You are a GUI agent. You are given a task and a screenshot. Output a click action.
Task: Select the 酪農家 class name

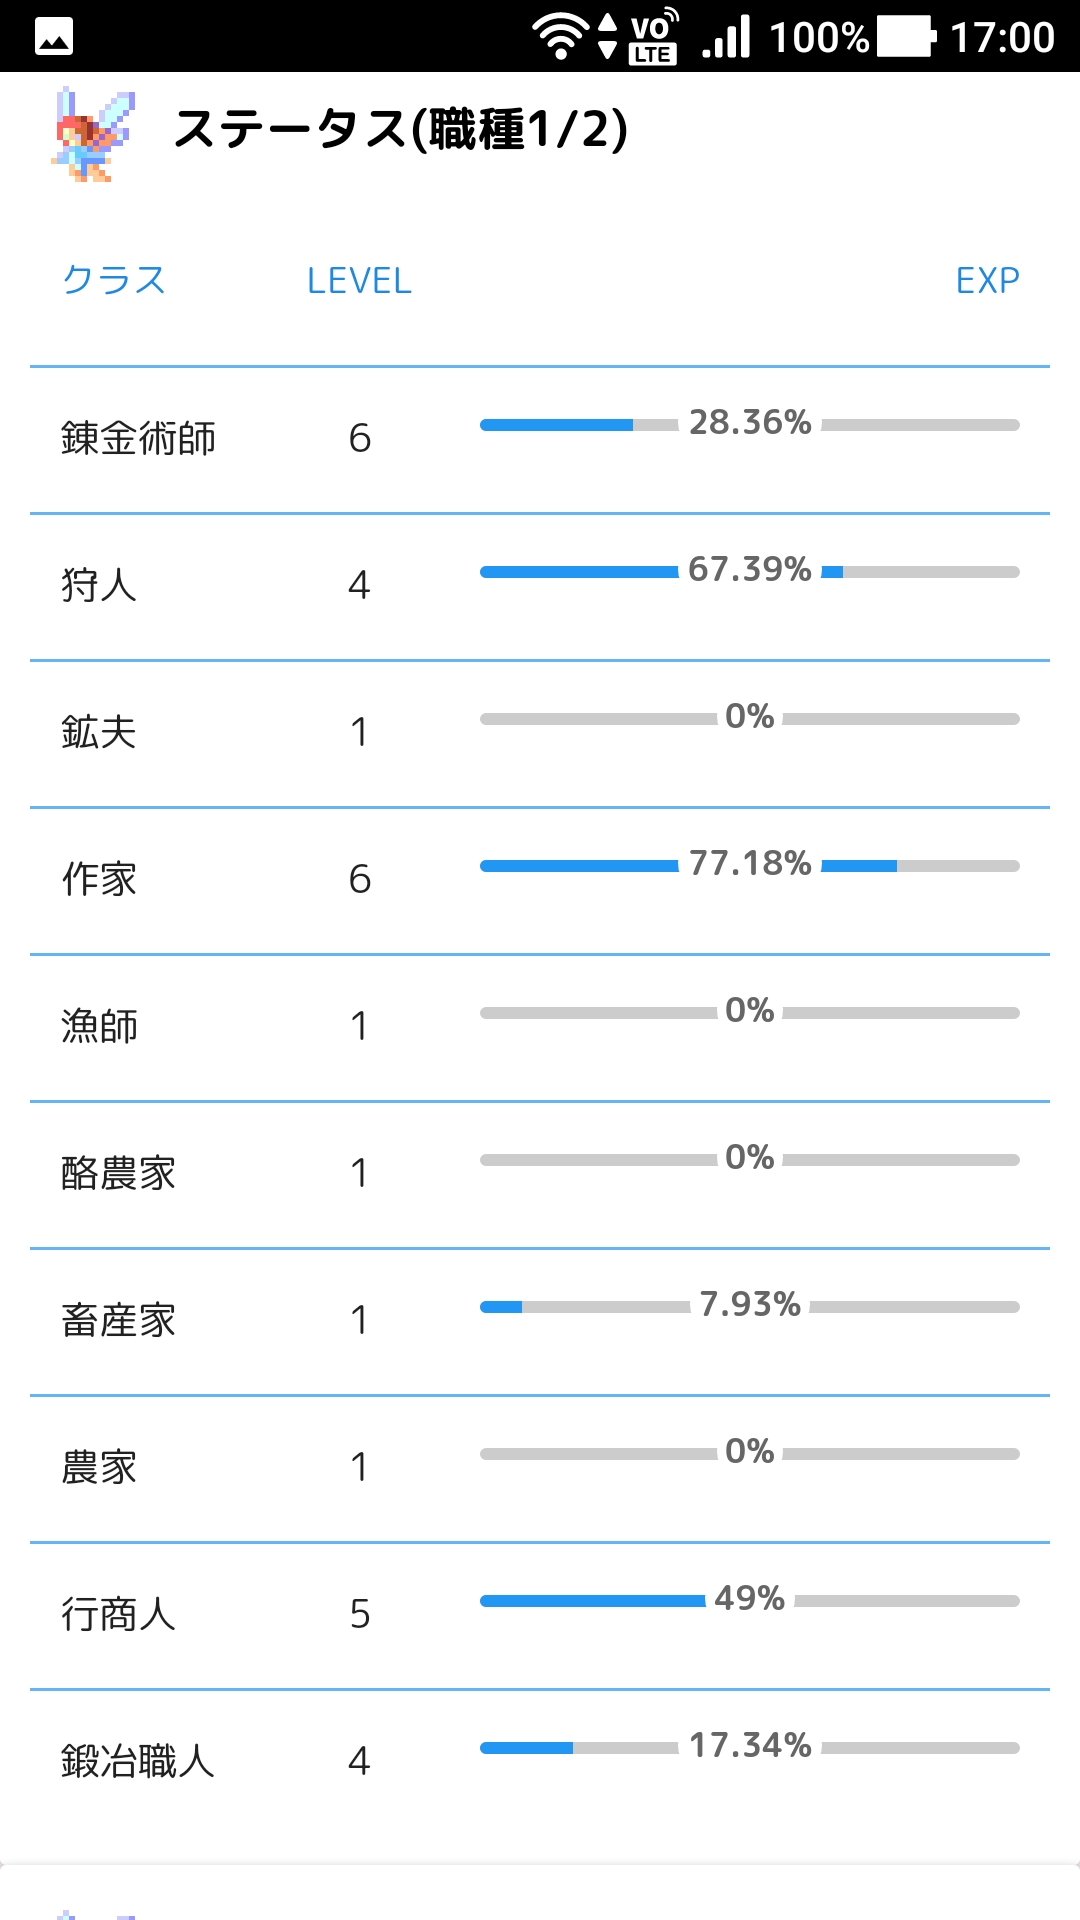118,1174
